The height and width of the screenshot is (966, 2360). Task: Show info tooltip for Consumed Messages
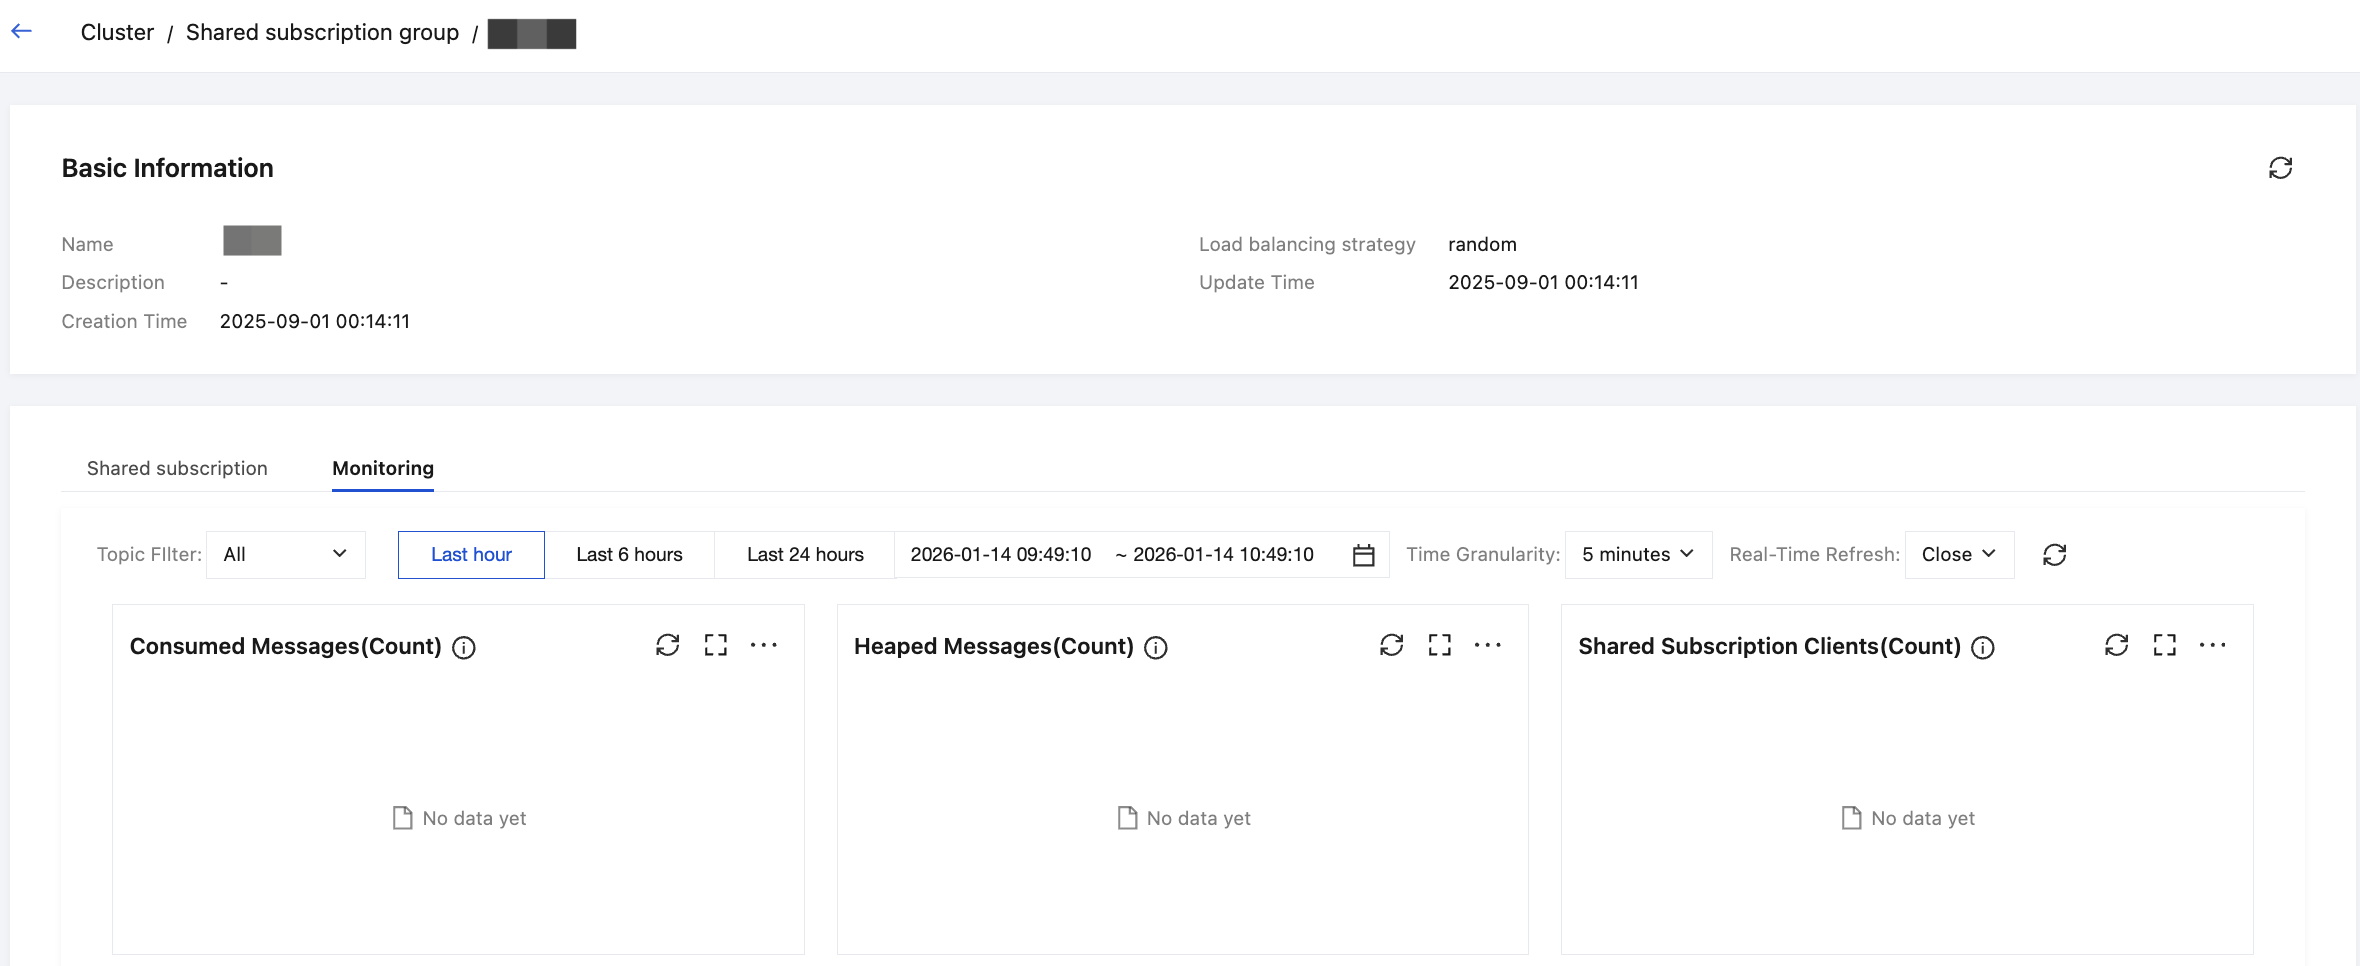(x=464, y=648)
